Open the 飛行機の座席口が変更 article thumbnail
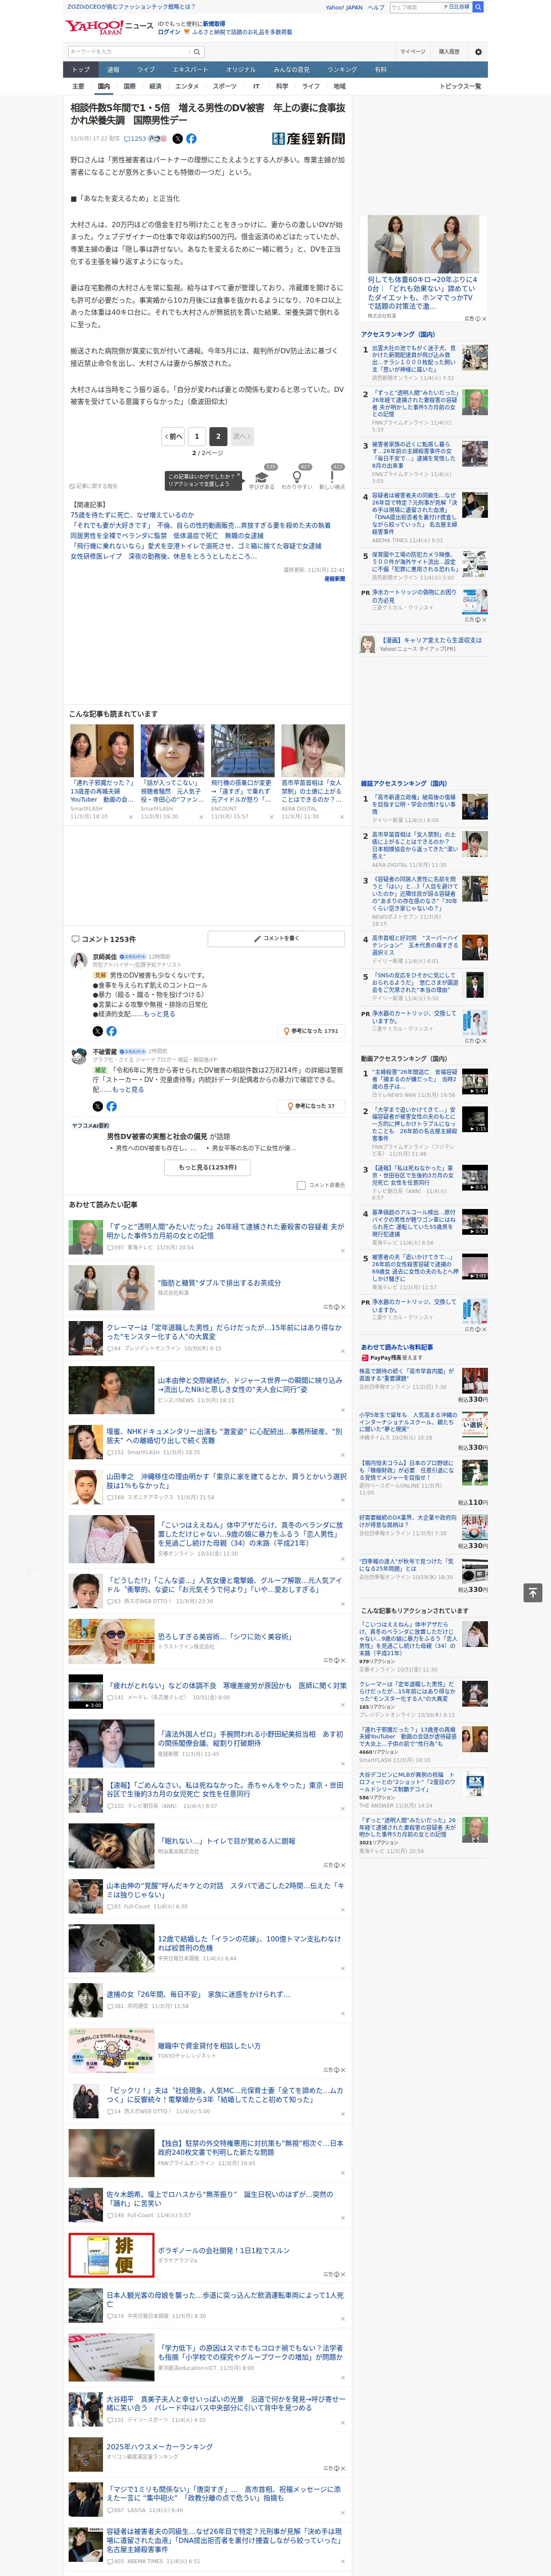The height and width of the screenshot is (2576, 551). coord(243,751)
